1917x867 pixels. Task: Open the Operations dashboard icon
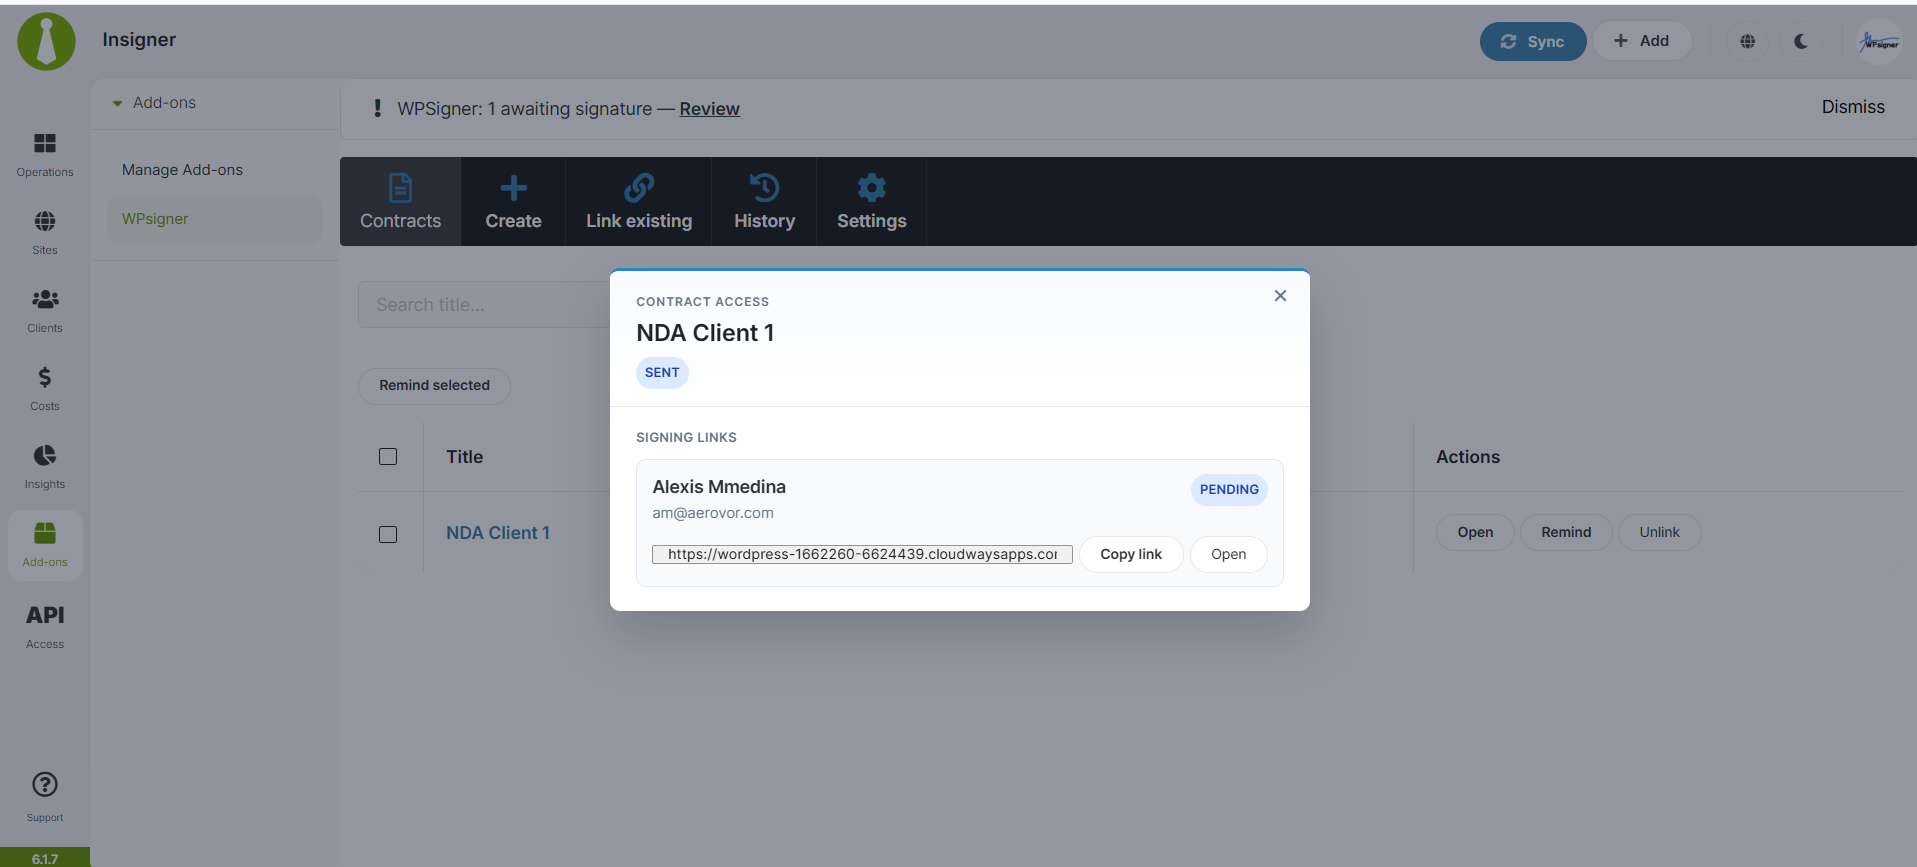coord(45,143)
